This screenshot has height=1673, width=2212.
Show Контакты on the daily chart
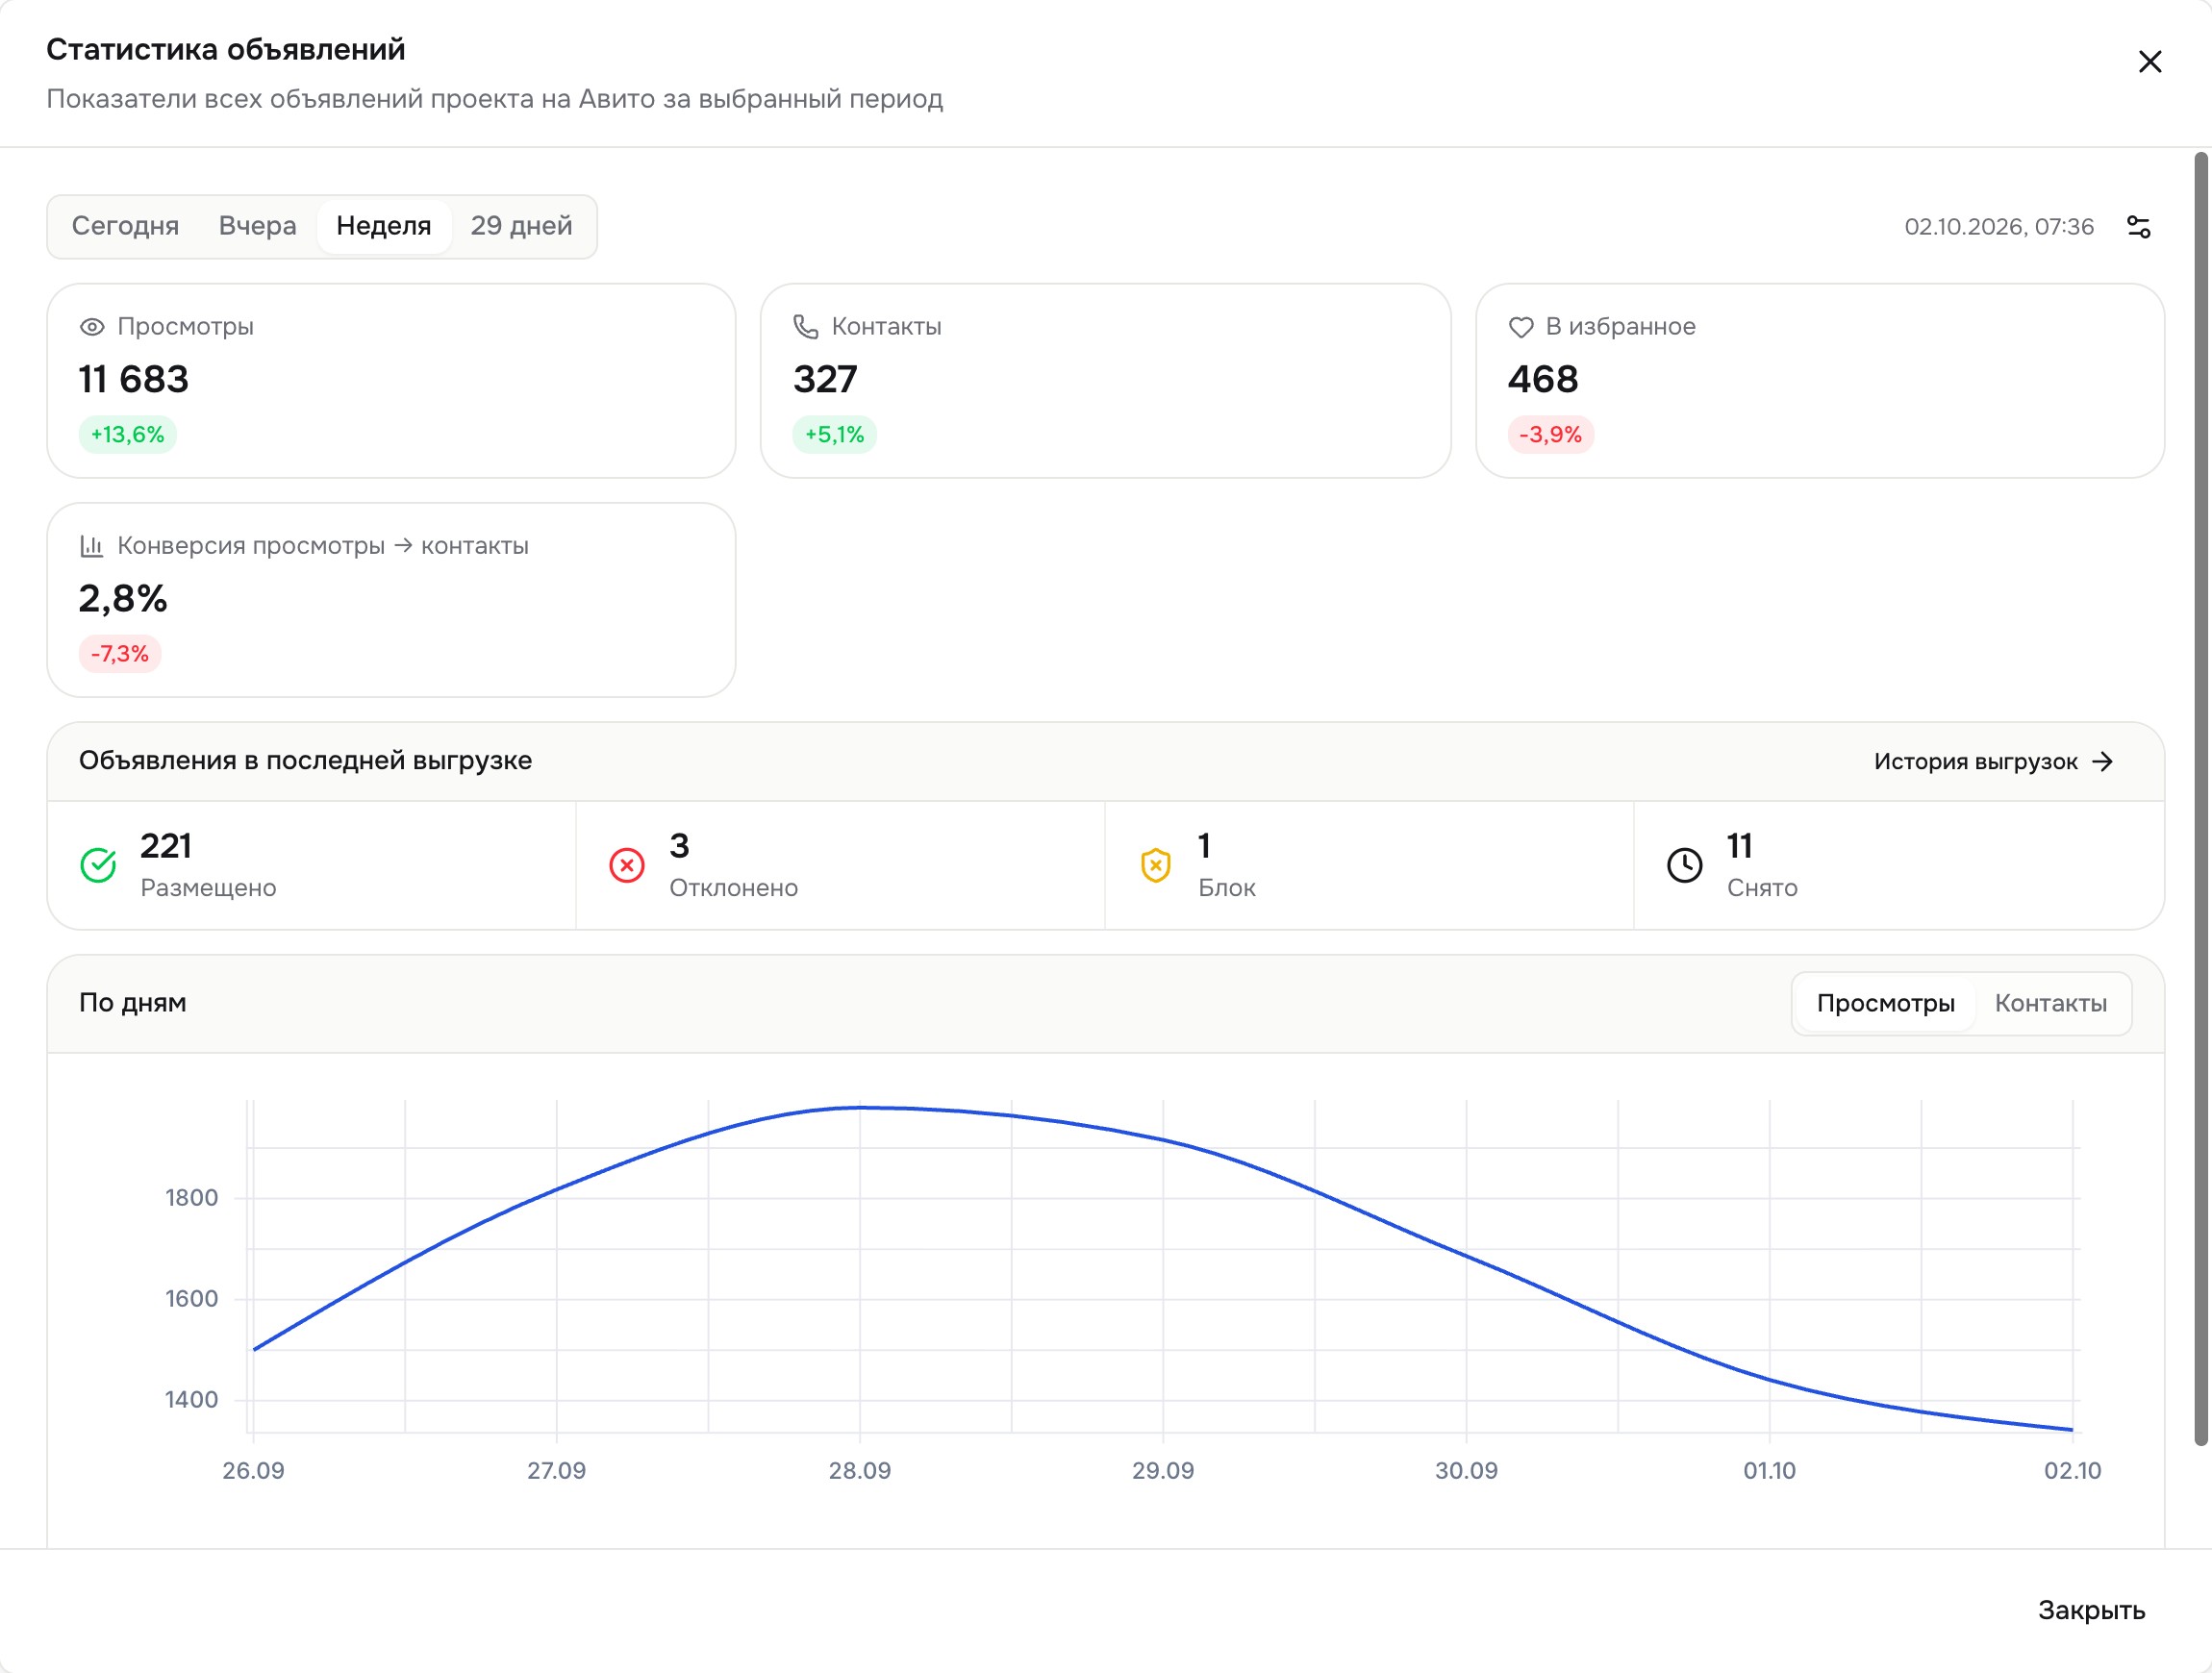[2051, 1003]
